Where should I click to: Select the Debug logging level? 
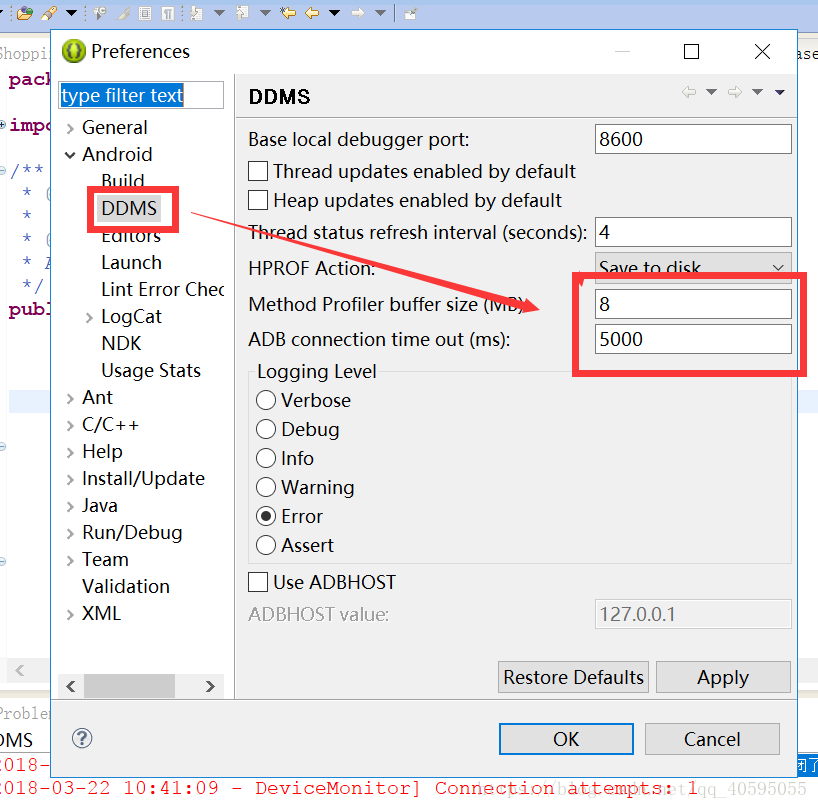[266, 429]
